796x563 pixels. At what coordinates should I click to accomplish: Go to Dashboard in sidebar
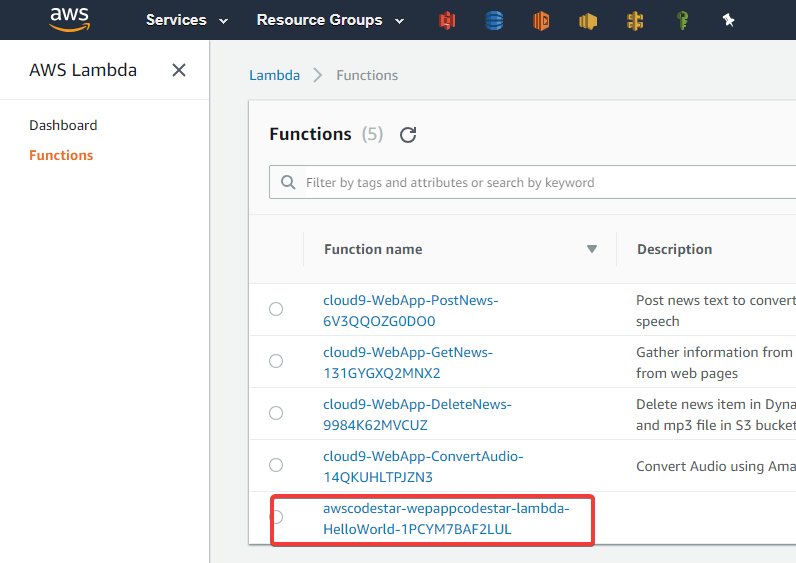tap(63, 125)
